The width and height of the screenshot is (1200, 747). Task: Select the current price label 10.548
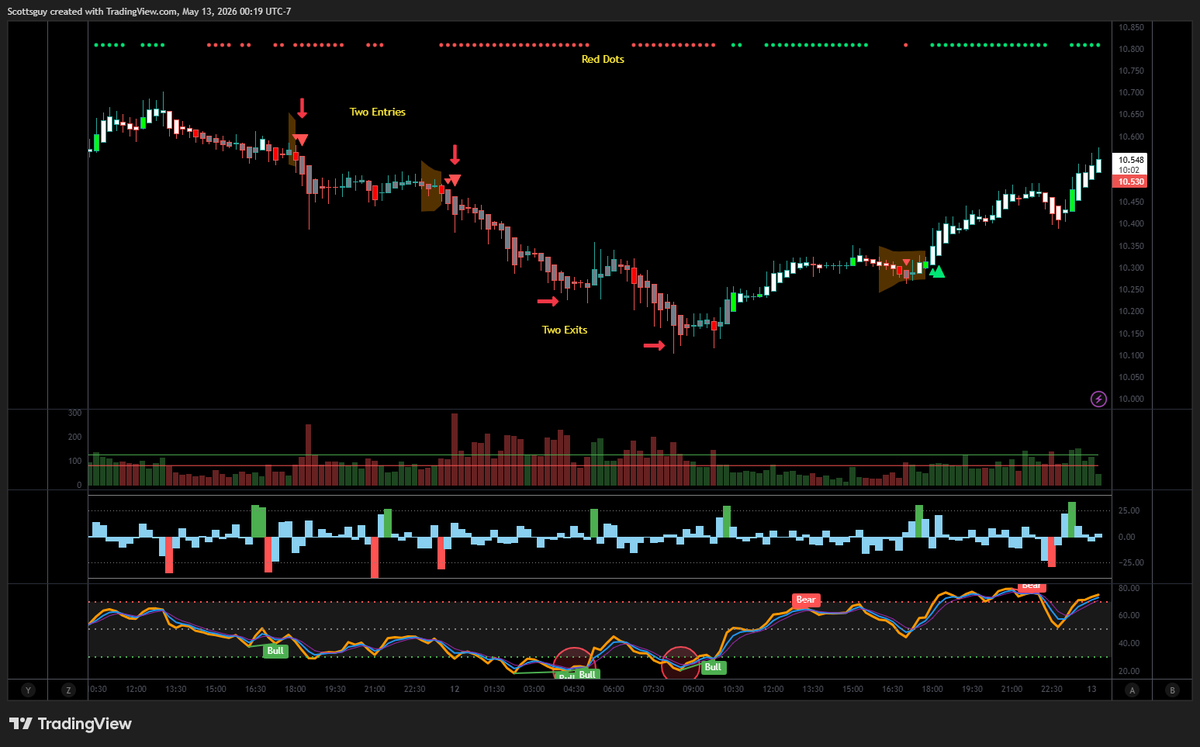(x=1131, y=160)
